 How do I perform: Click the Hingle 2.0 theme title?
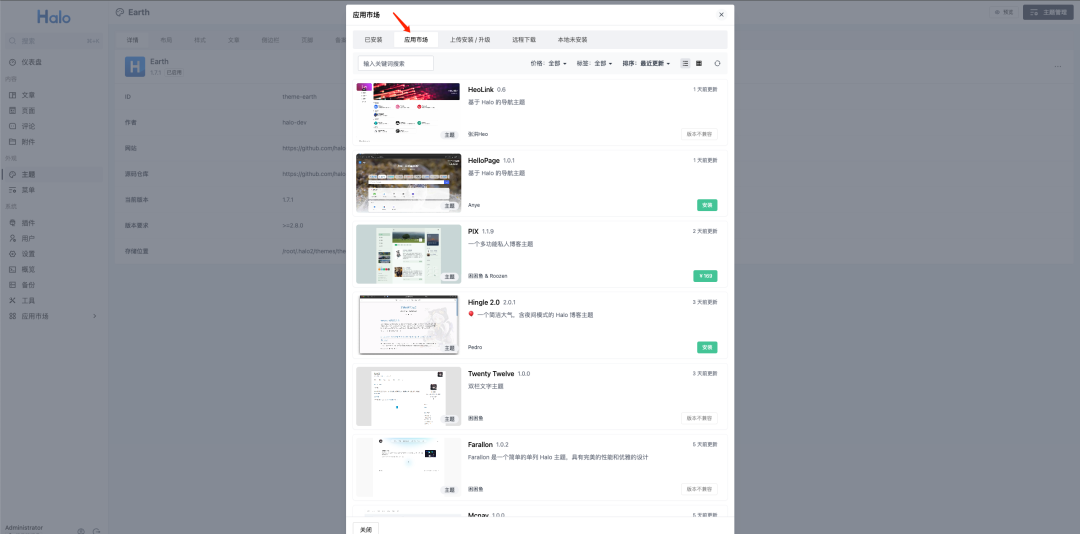tap(484, 302)
